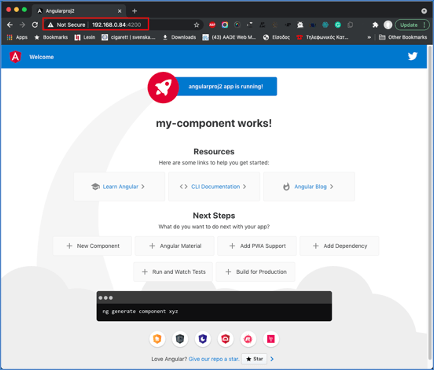Click the ng generate component xyz terminal text
This screenshot has width=434, height=370.
point(140,311)
